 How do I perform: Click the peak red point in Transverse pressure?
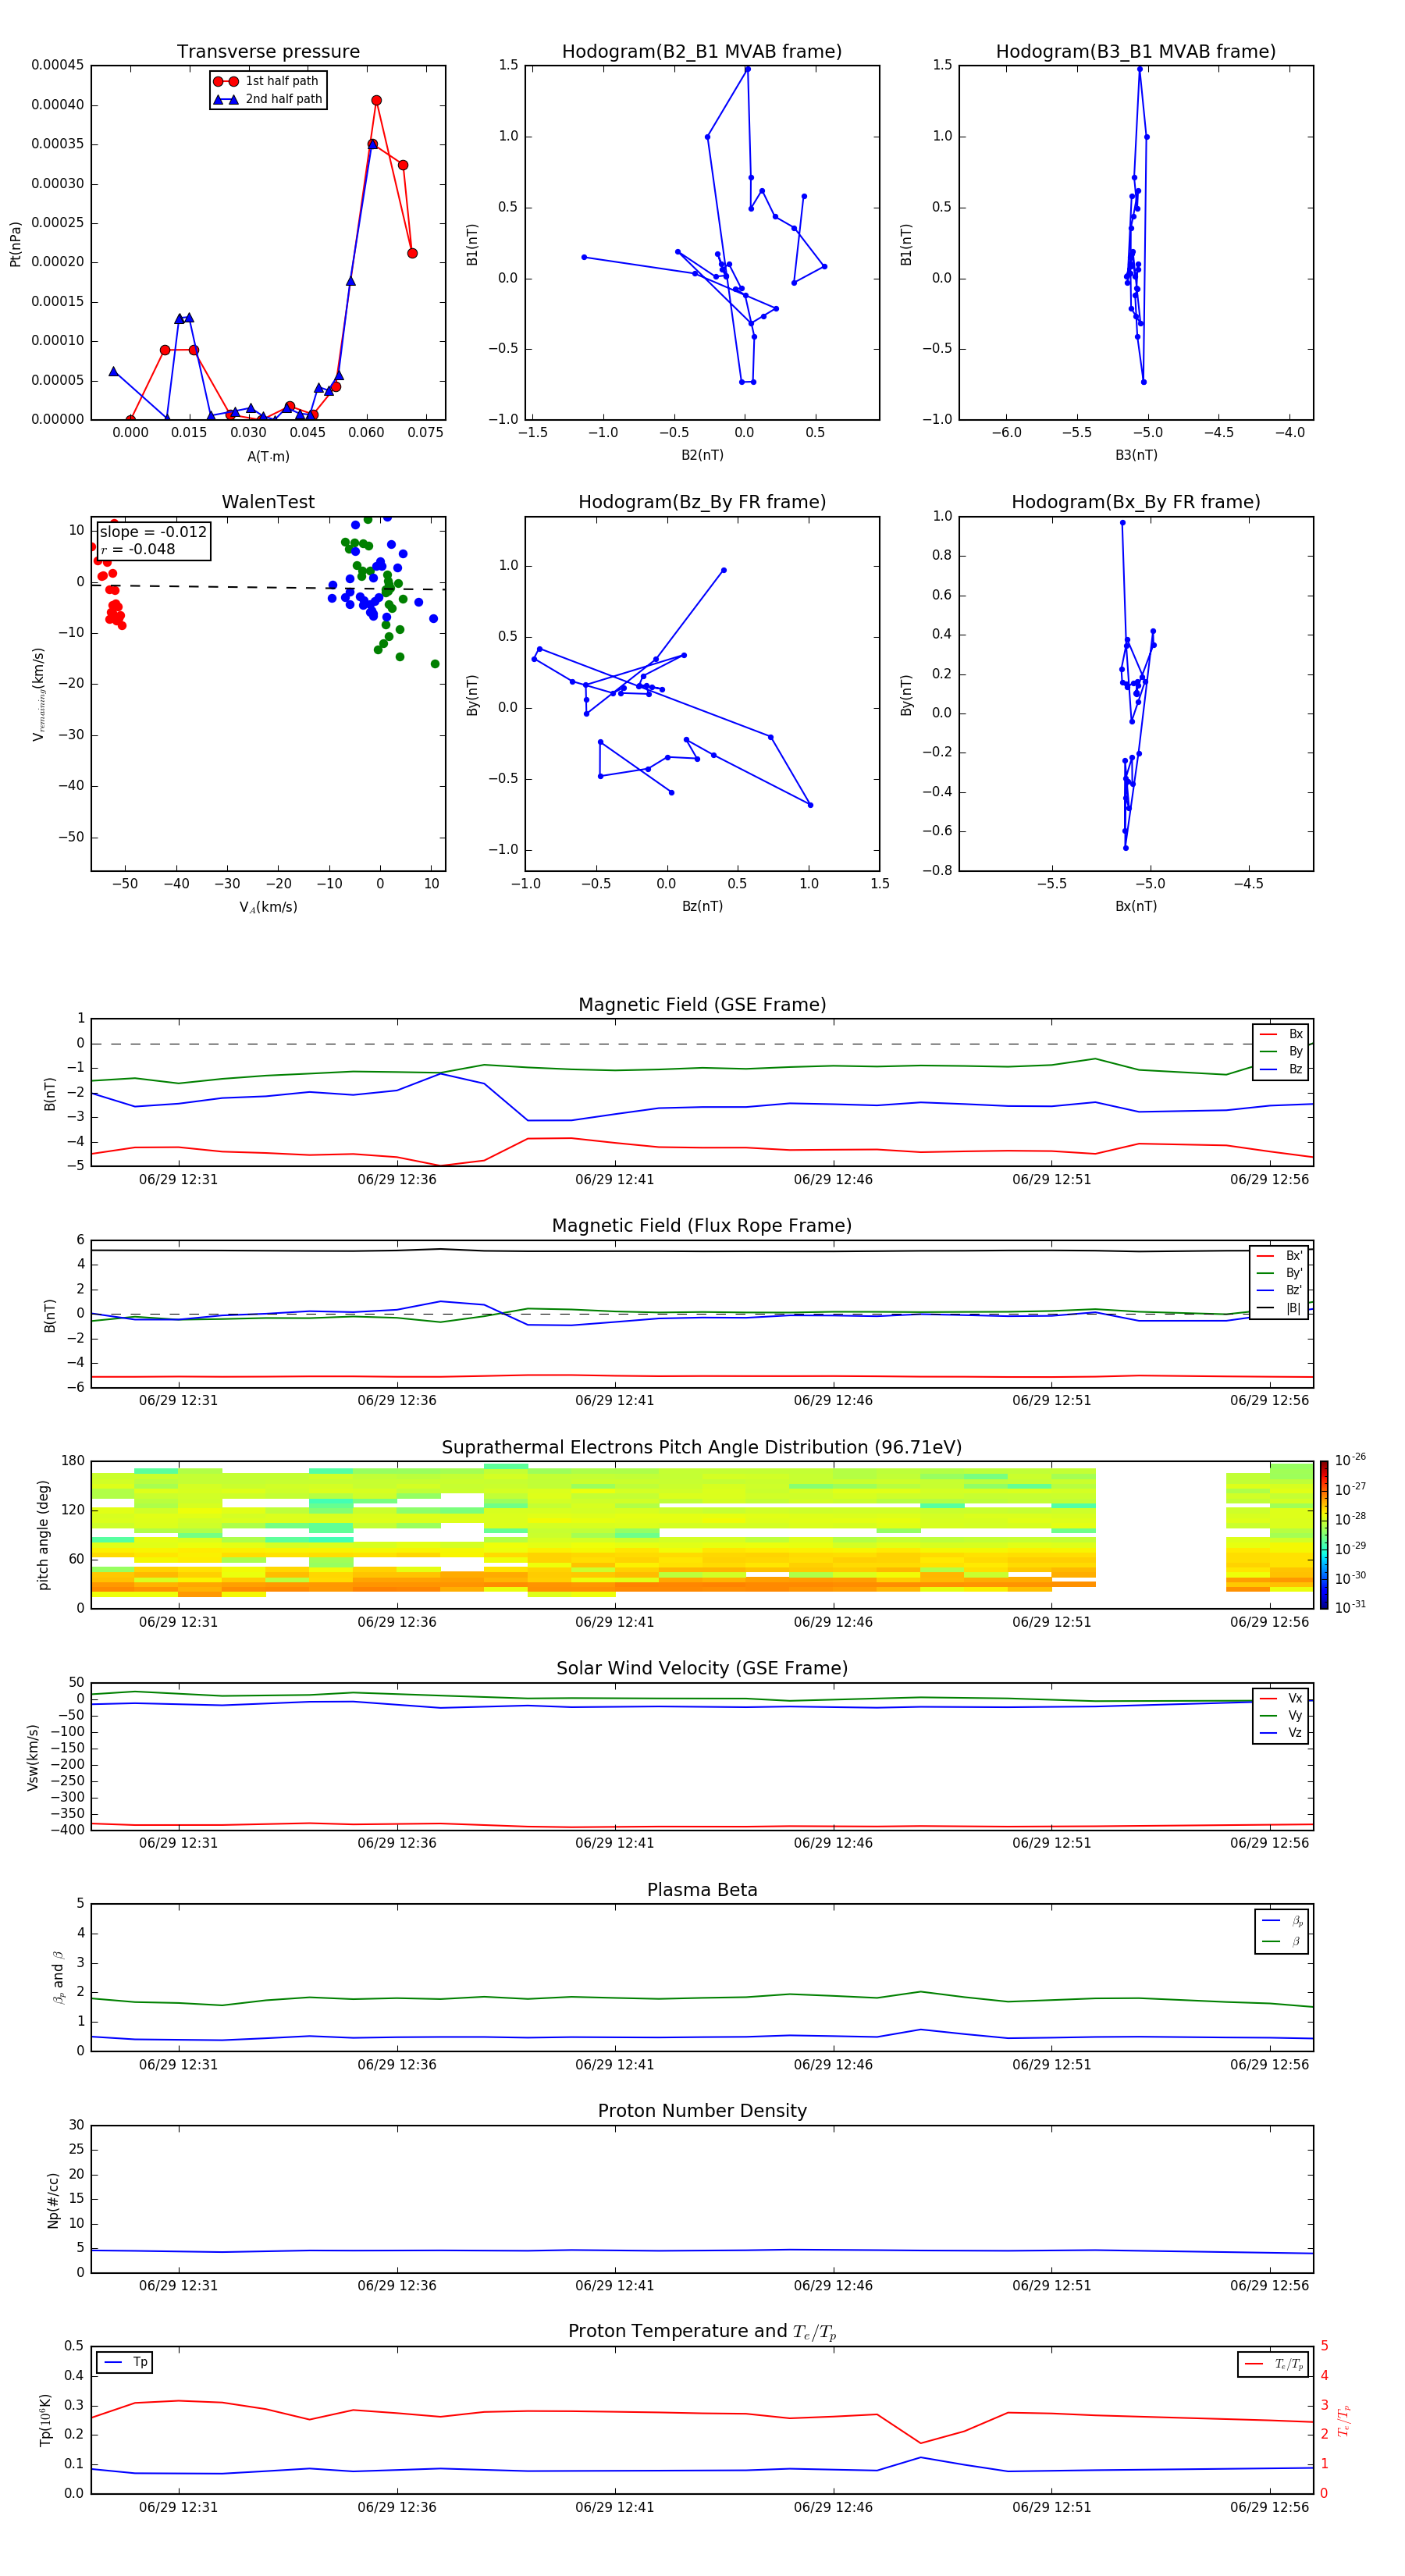[376, 101]
